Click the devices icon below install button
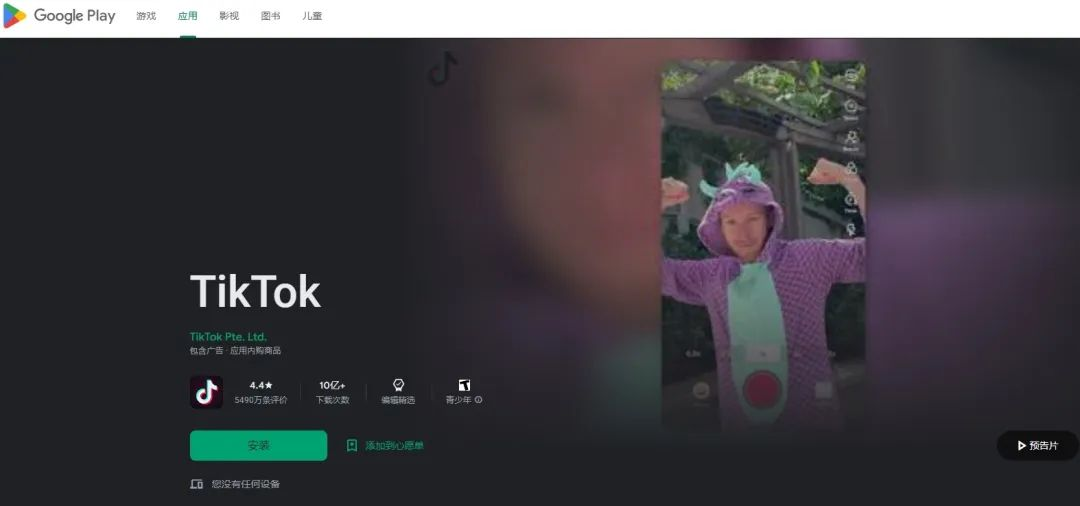 pos(196,484)
